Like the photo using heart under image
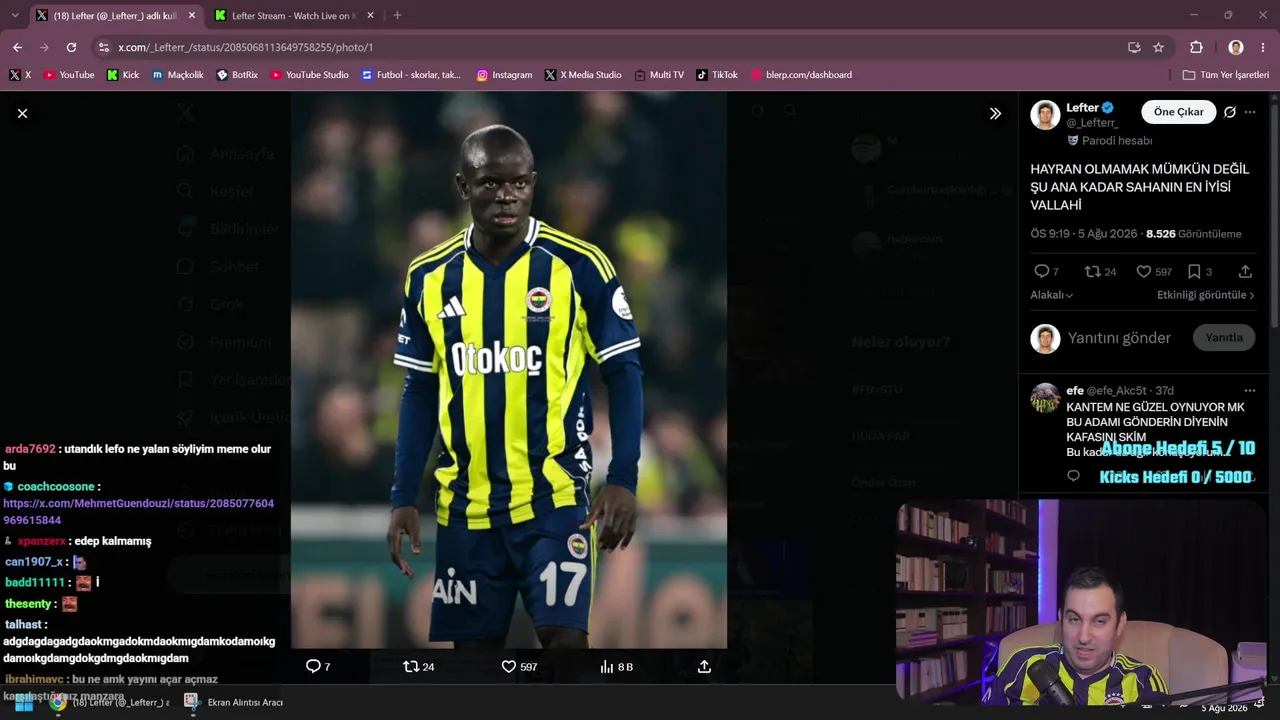1280x720 pixels. (x=508, y=666)
